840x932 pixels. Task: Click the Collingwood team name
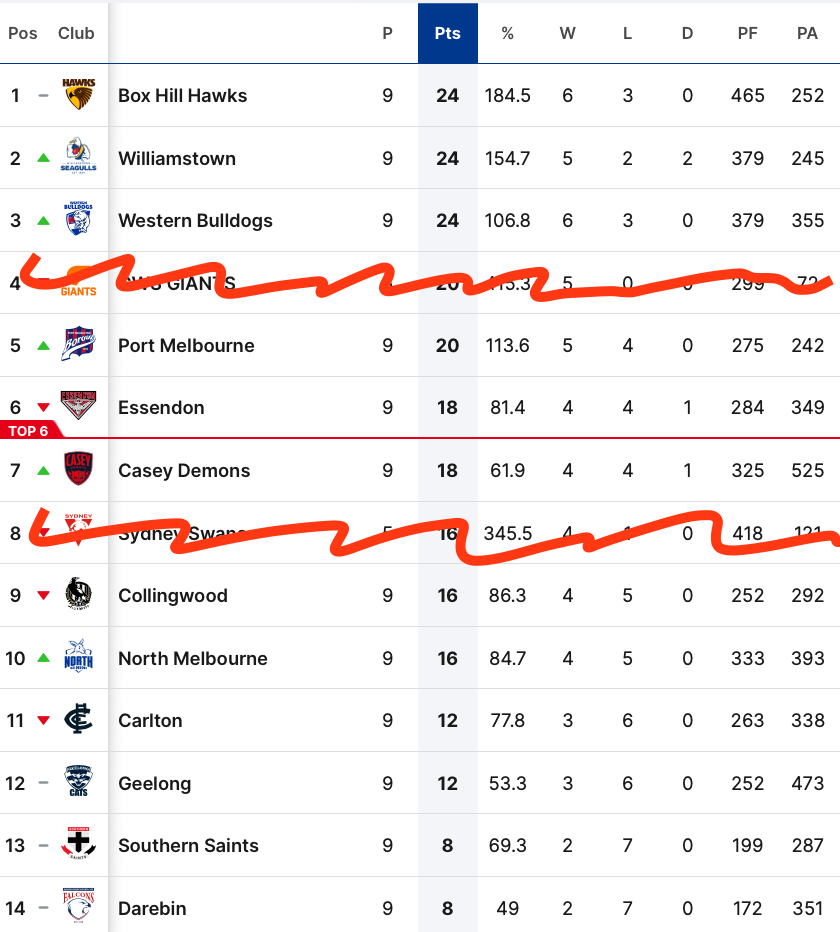tap(173, 596)
